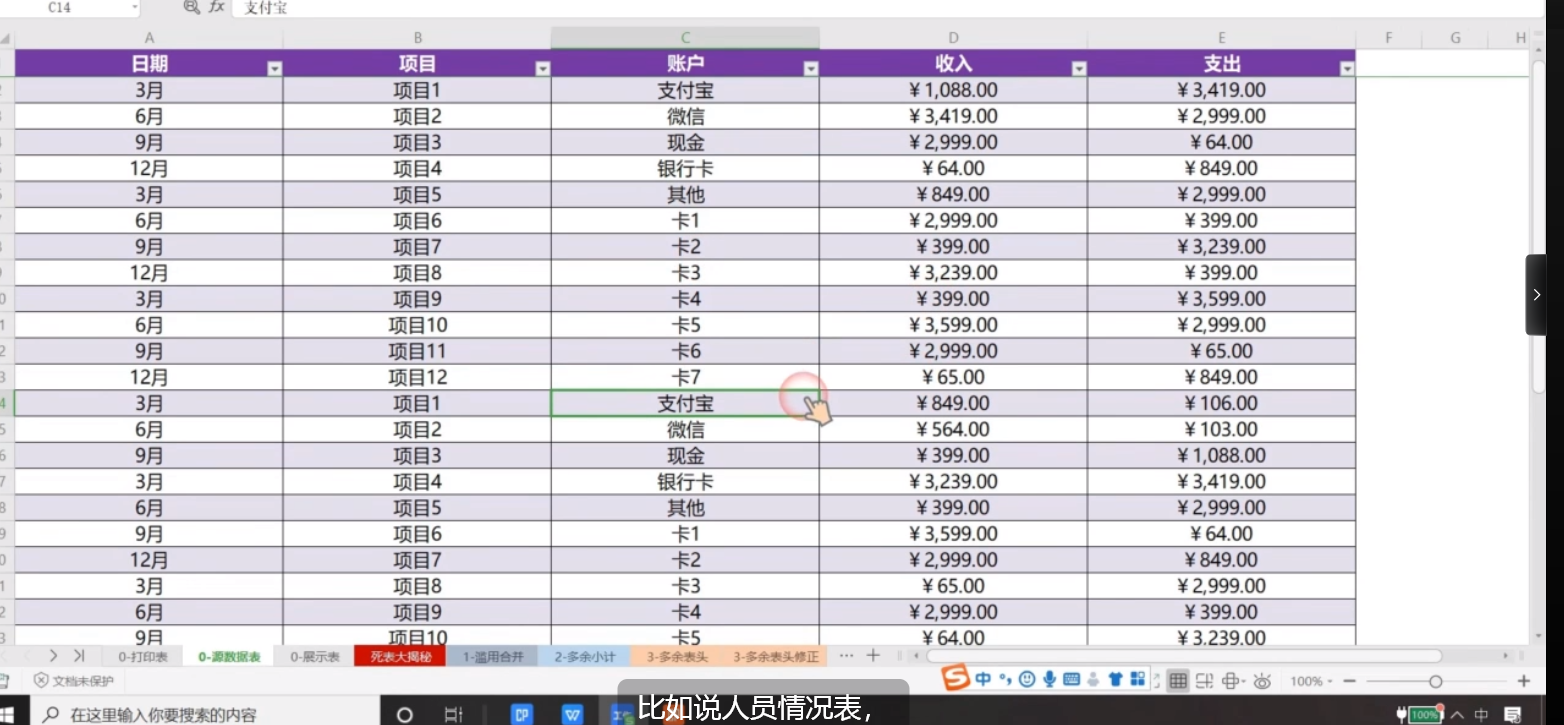Click the horizontal scrollbar thumb

(x=1185, y=656)
